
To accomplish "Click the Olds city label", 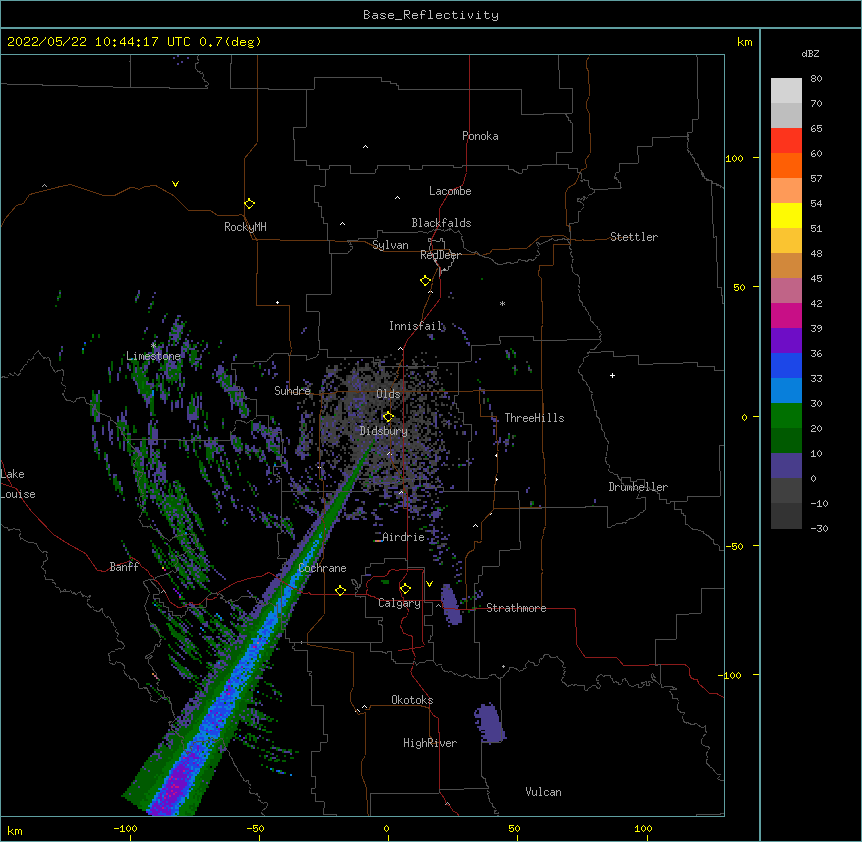I will (x=388, y=394).
